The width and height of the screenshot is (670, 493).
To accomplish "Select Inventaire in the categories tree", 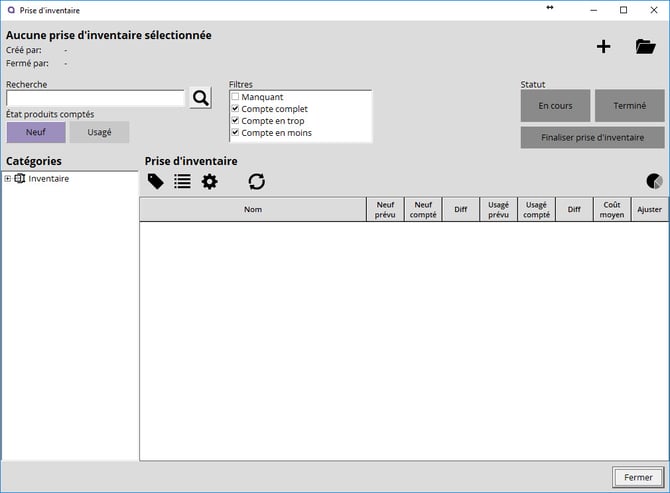I will click(48, 179).
